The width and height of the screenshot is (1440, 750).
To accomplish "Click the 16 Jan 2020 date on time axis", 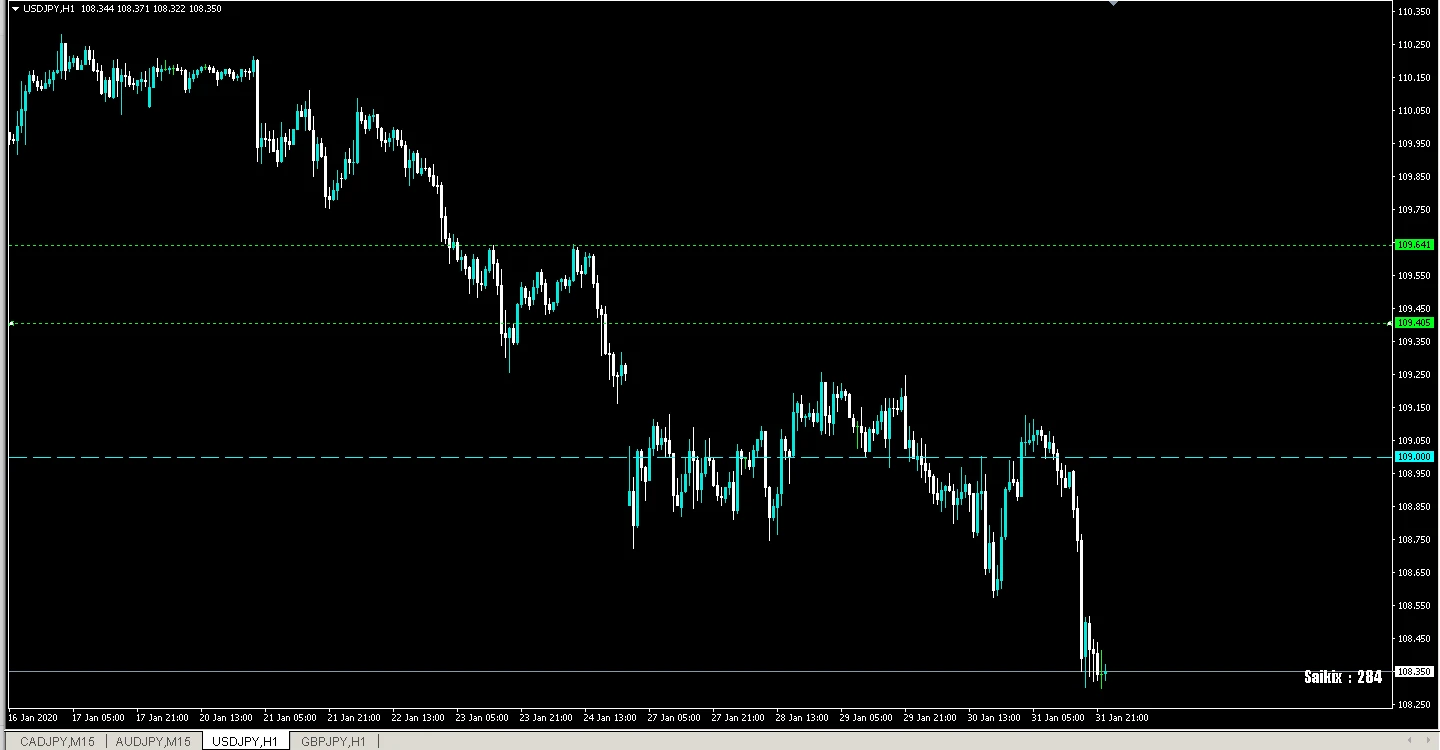I will coord(33,717).
